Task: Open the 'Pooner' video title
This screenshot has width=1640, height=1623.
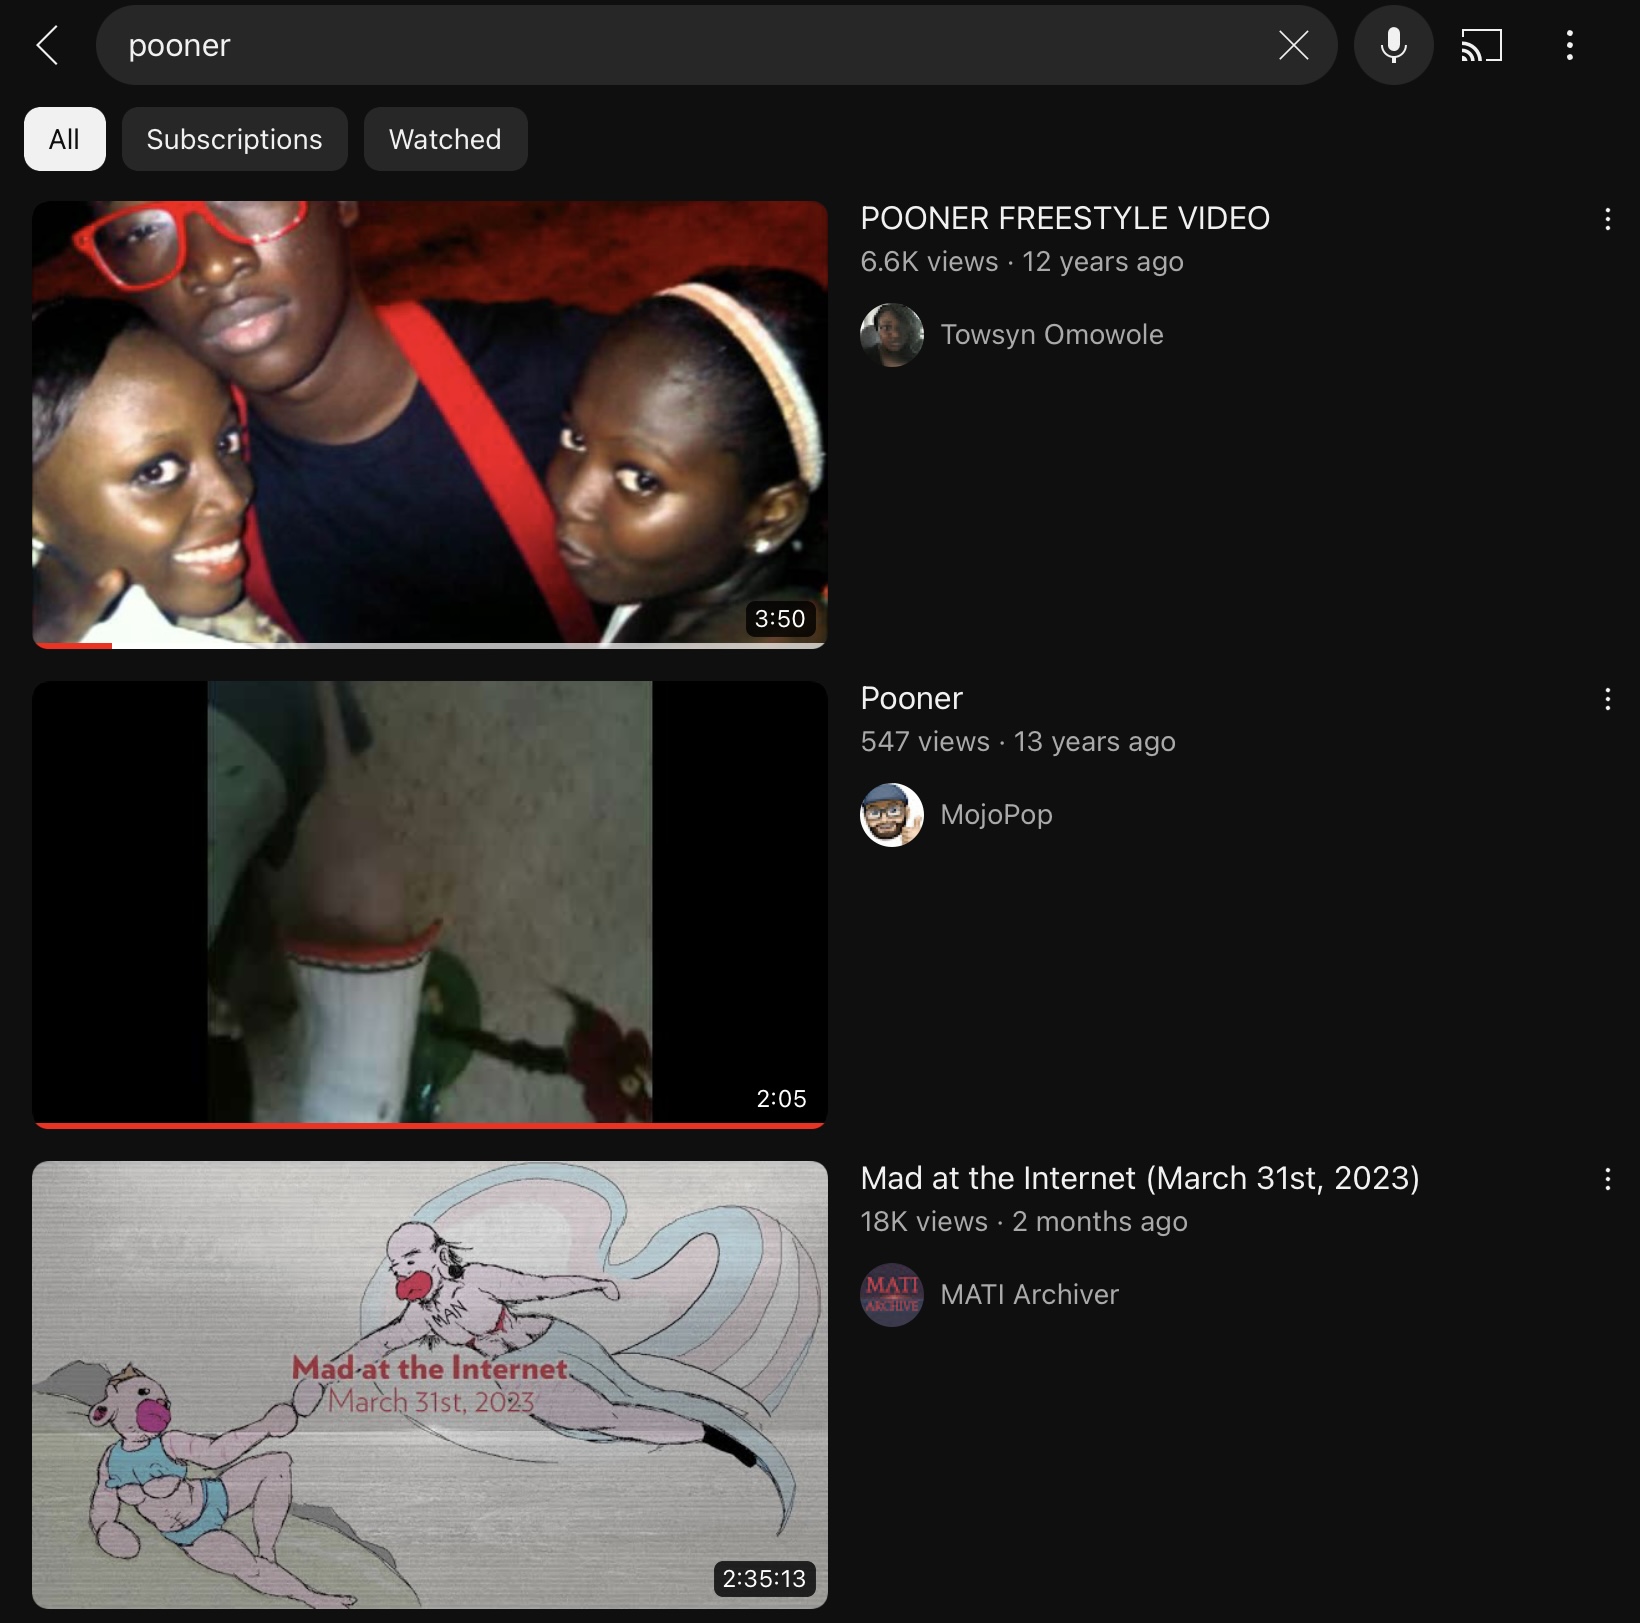Action: [911, 698]
